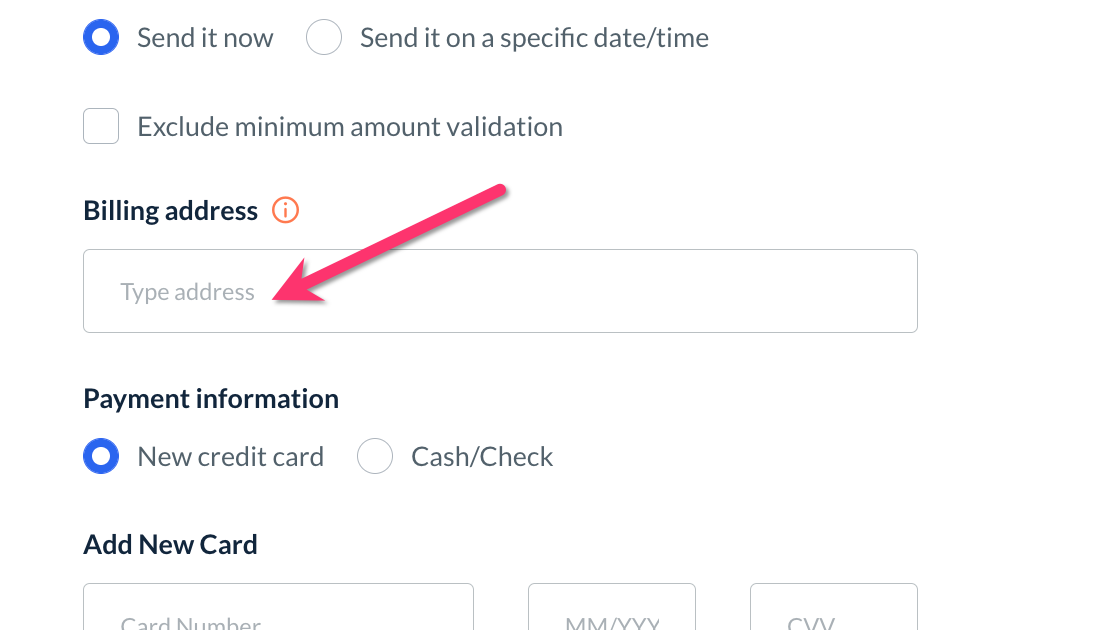Click the 'Type address' placeholder text
The image size is (1106, 630).
point(188,292)
